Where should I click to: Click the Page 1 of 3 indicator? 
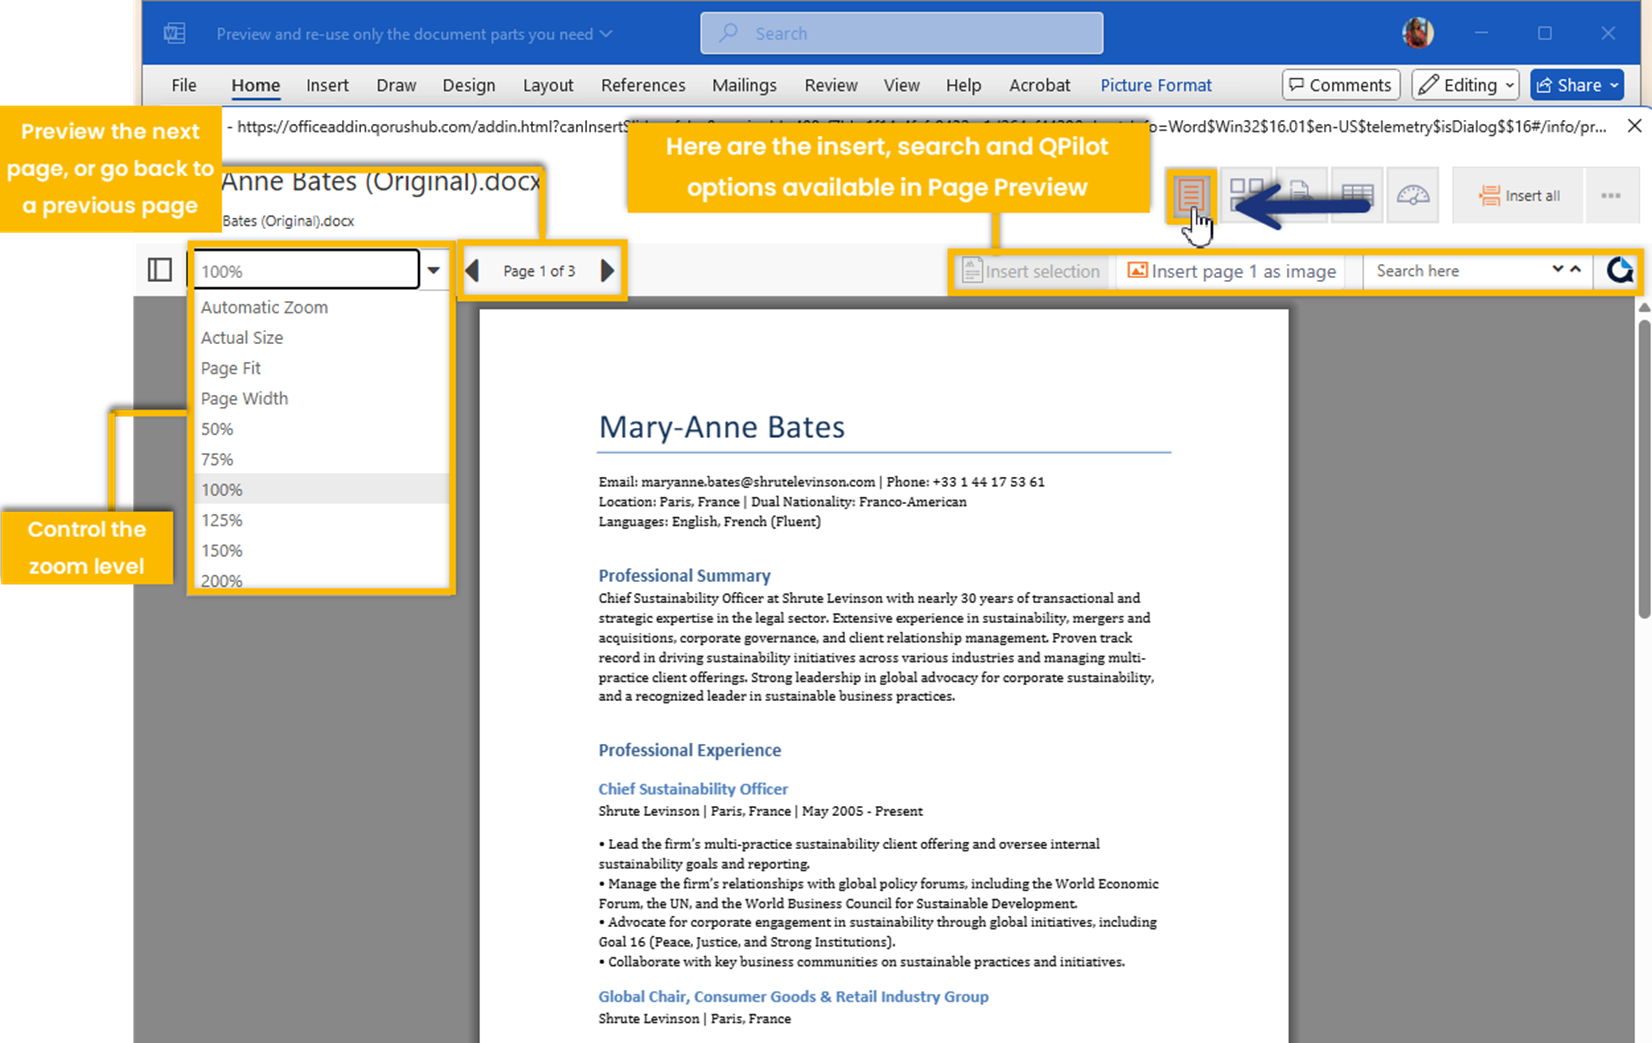click(539, 271)
